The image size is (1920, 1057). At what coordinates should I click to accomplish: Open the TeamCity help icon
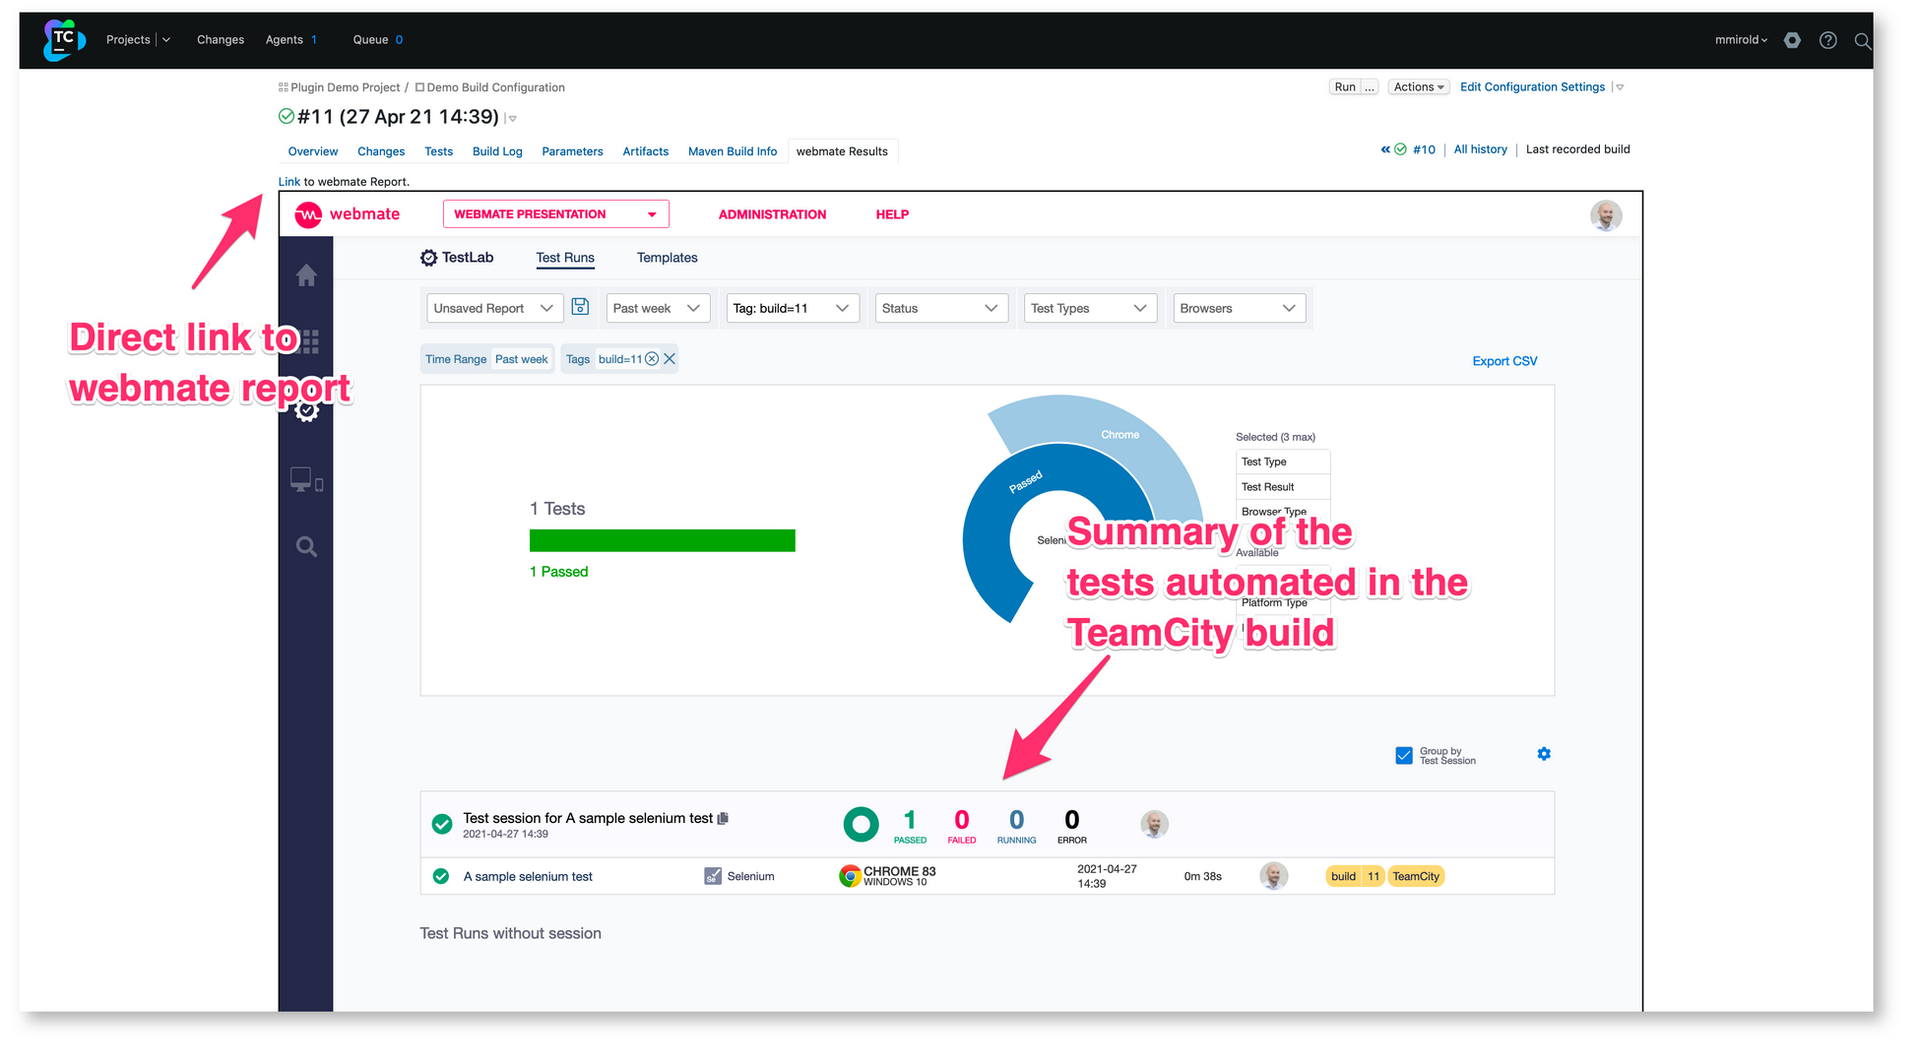(1828, 40)
